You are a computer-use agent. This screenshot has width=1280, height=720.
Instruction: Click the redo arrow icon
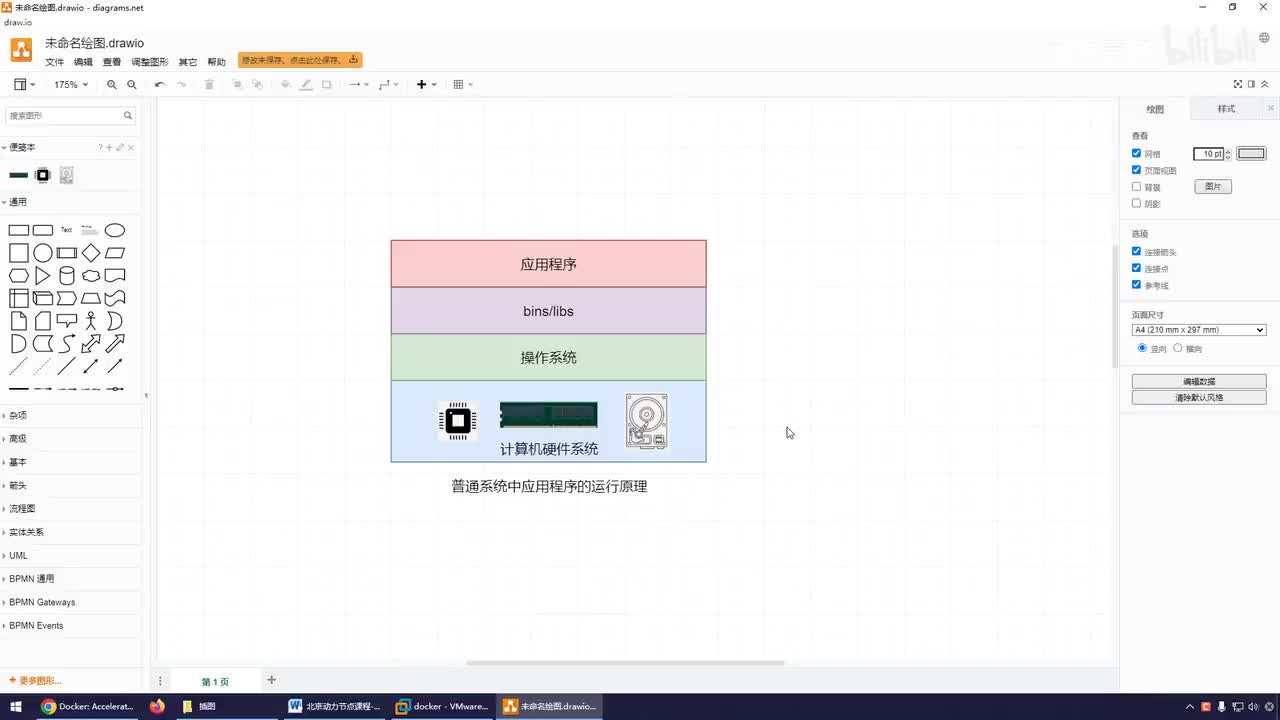[x=182, y=85]
